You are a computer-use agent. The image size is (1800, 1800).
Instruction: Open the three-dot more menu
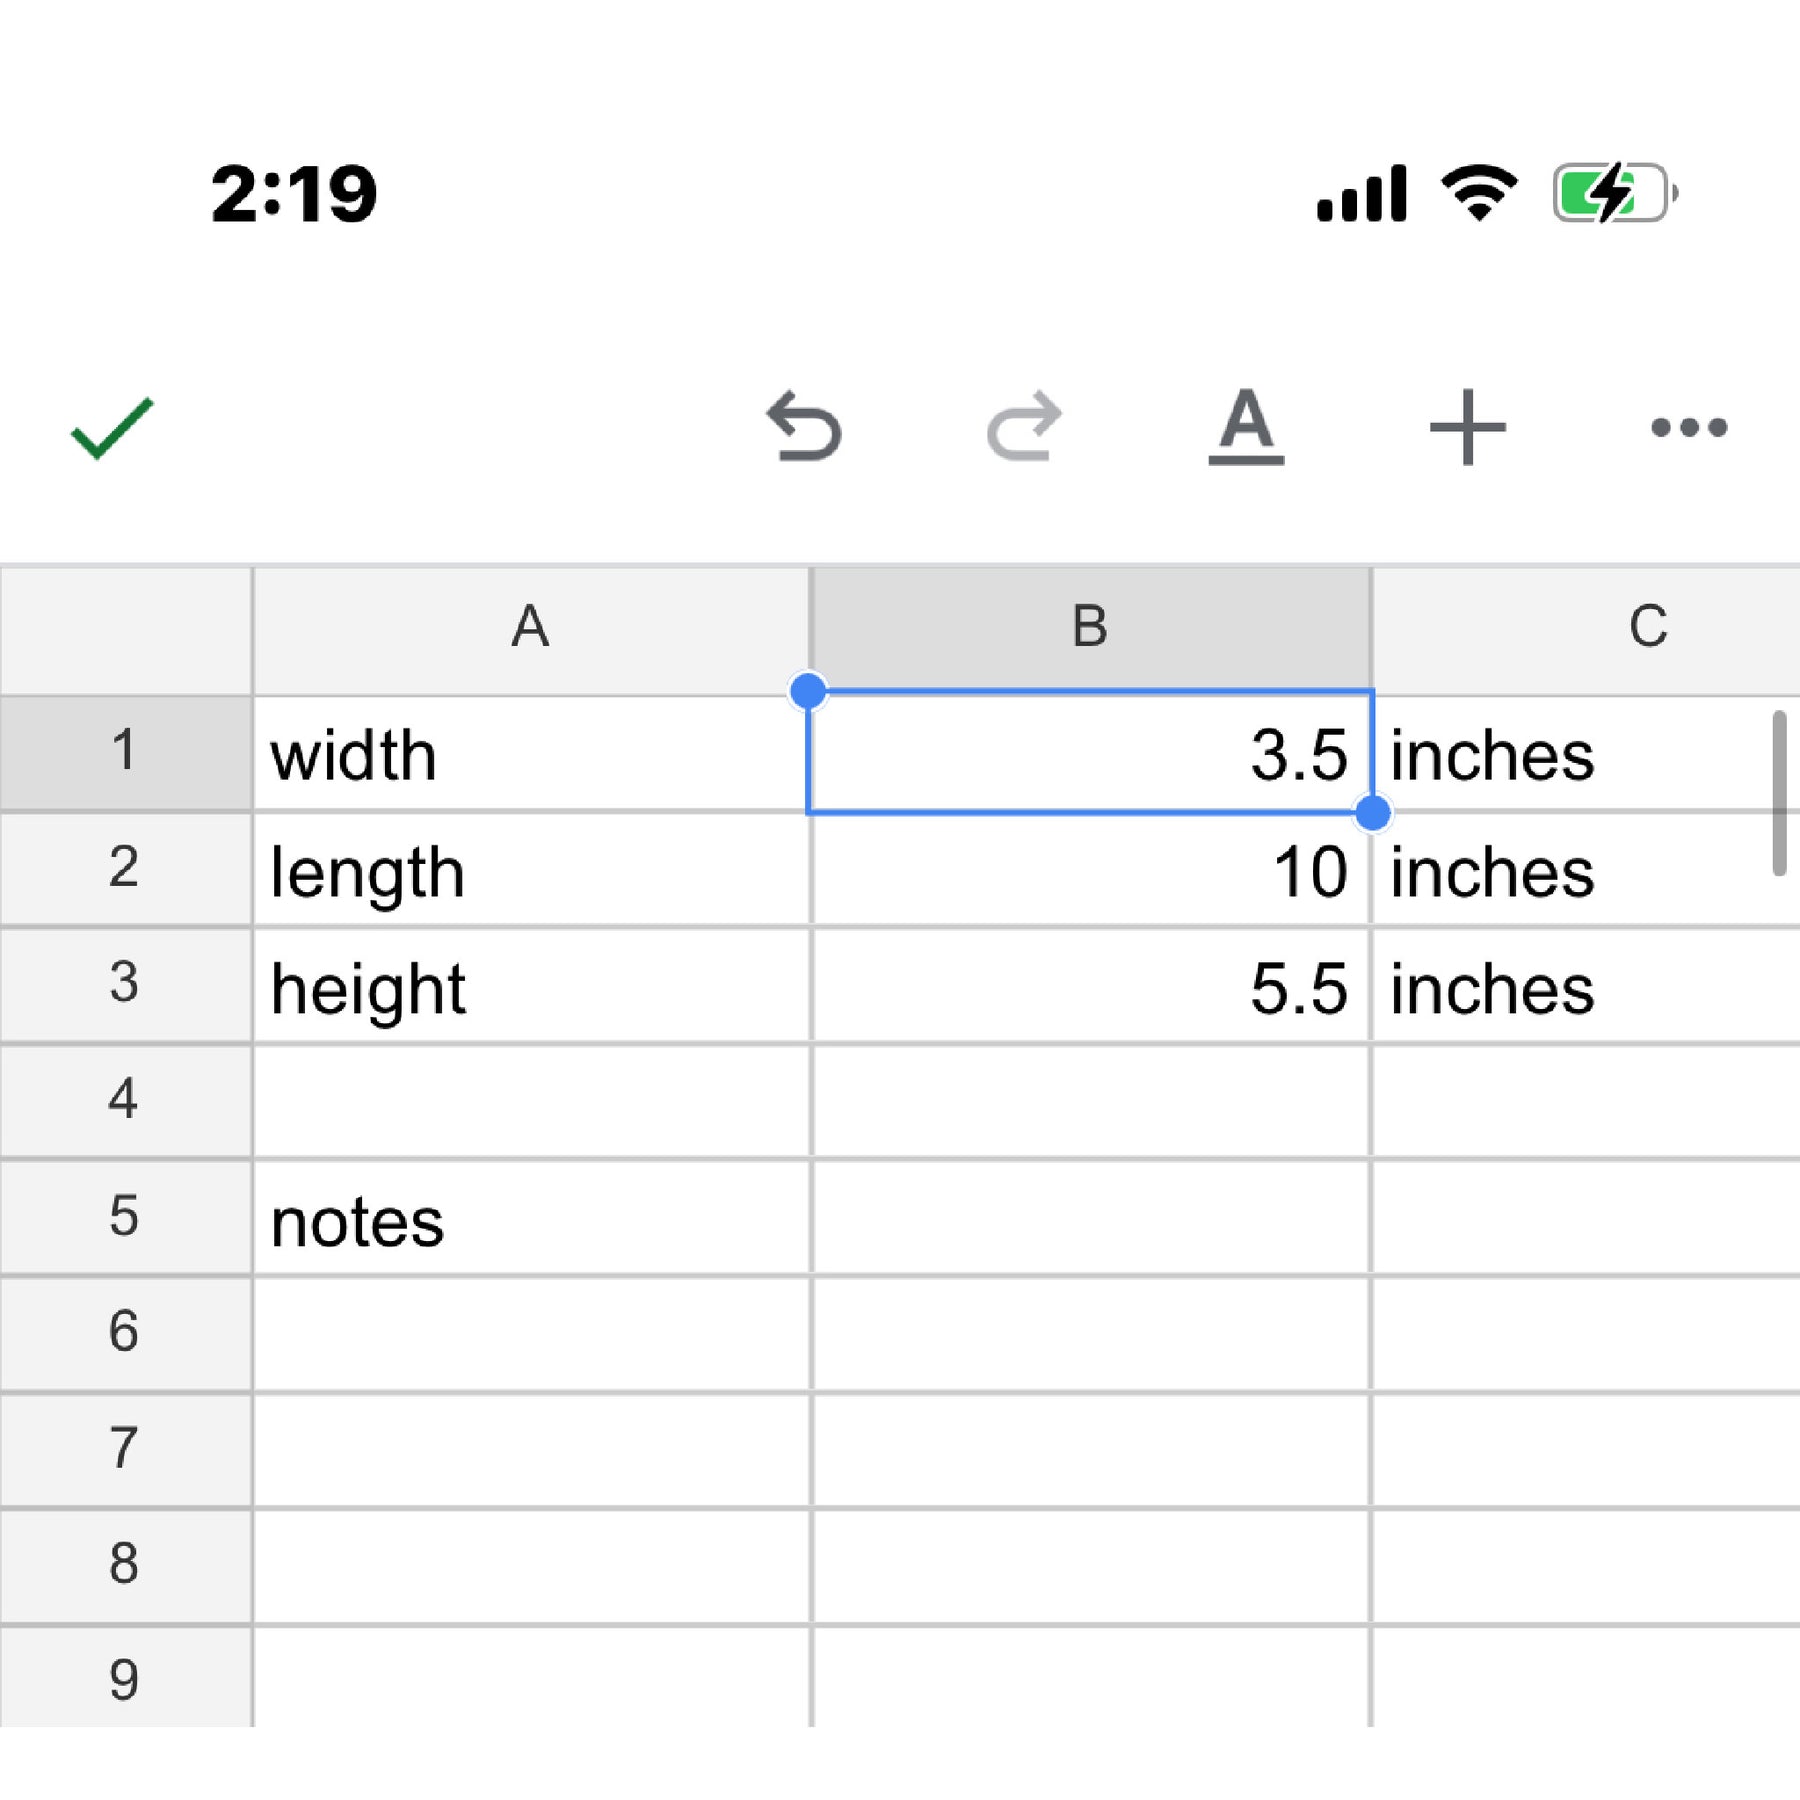coord(1688,427)
